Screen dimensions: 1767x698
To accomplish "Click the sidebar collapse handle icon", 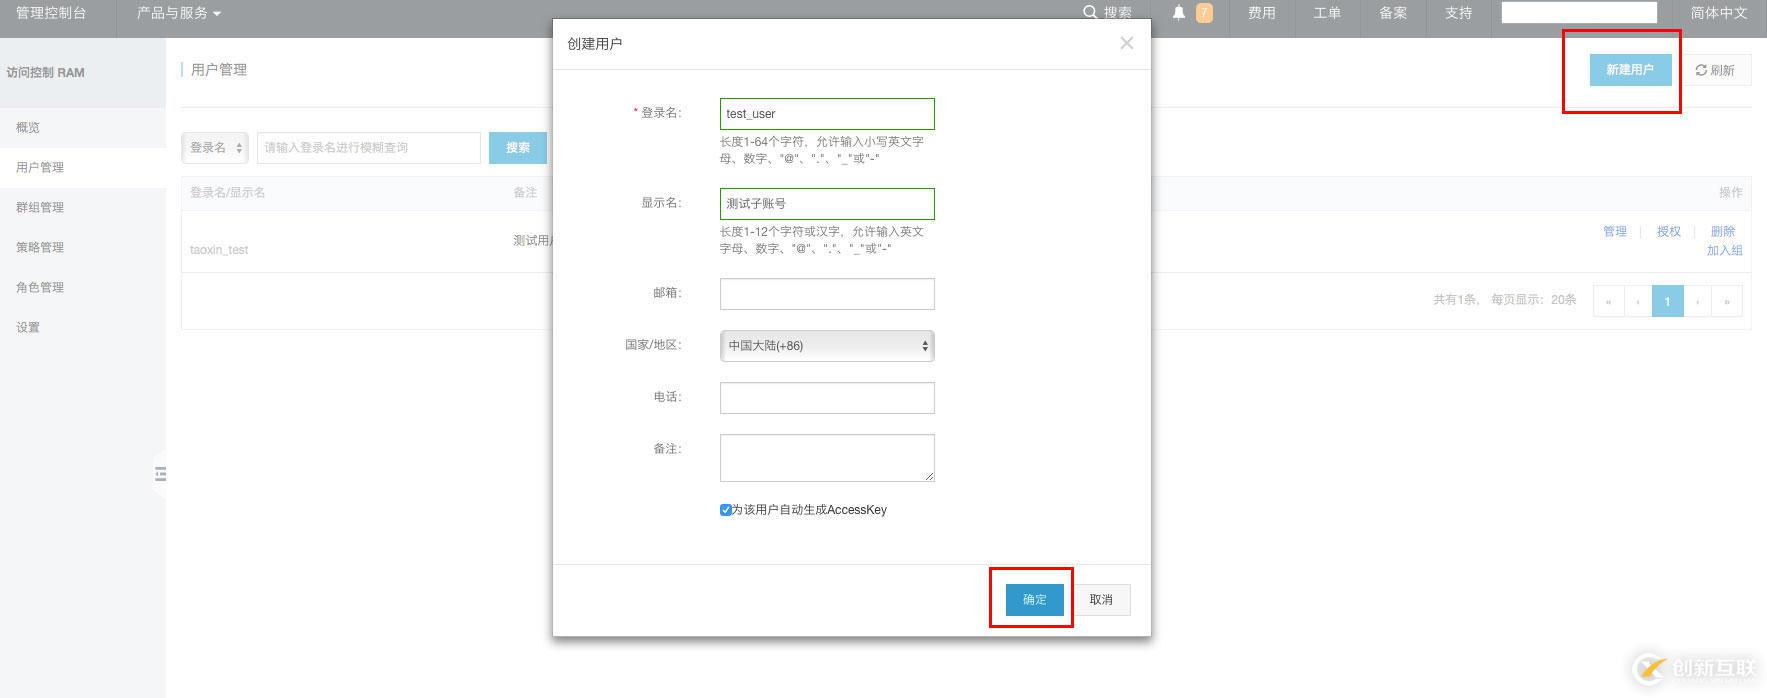I will tap(160, 474).
